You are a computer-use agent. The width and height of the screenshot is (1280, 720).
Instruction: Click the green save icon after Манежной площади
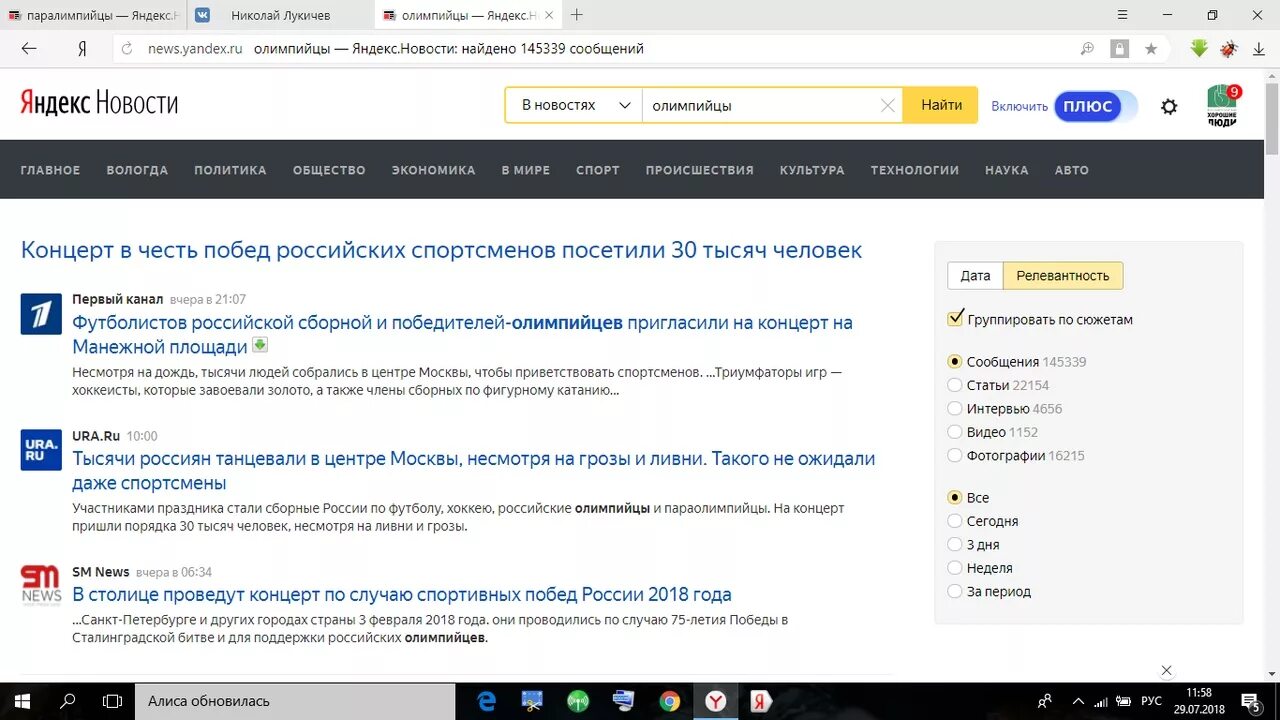260,345
